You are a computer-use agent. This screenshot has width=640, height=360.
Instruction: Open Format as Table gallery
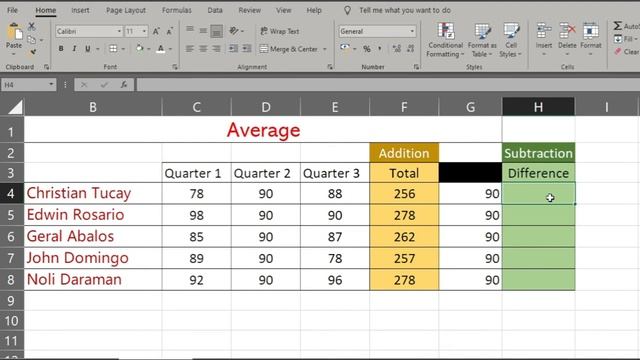click(x=482, y=40)
